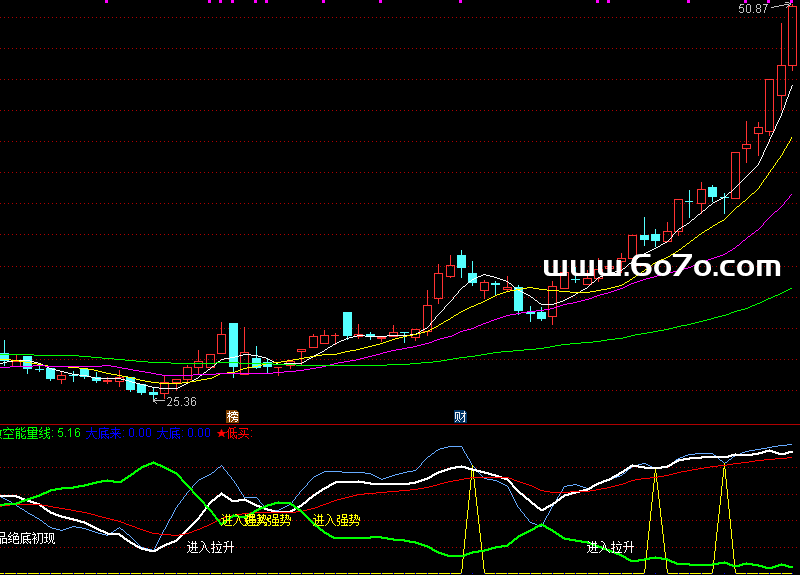Screen dimensions: 800x575
Task: Open the www.6o7o.com watermark link
Action: [661, 267]
